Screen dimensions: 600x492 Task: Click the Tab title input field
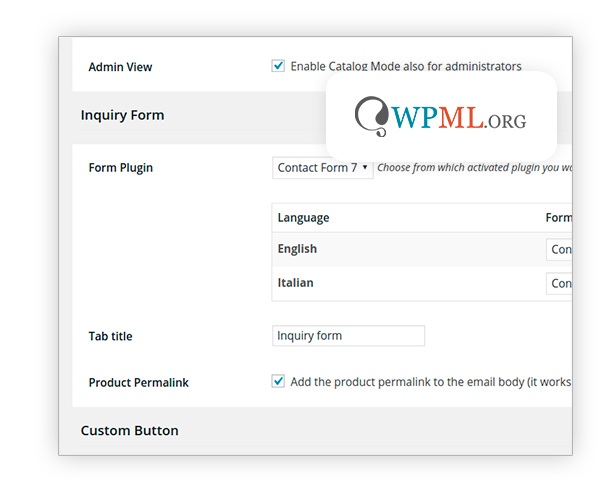click(348, 336)
